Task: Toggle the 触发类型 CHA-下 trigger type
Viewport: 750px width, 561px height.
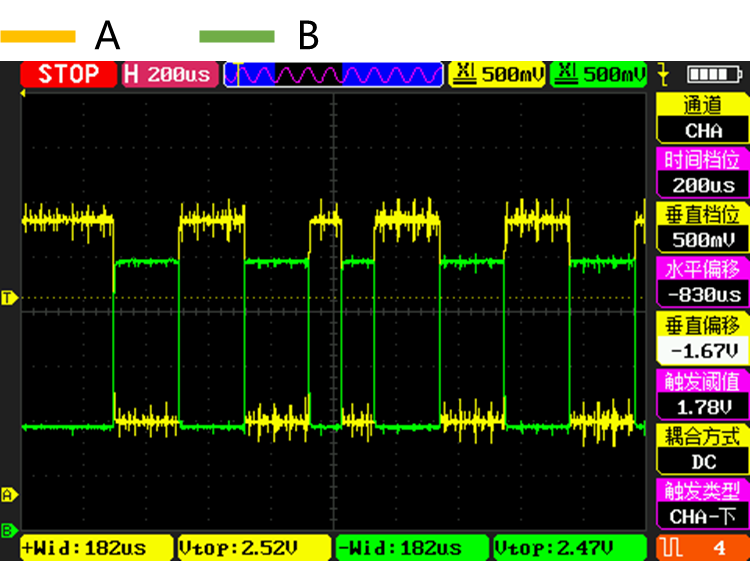Action: pos(702,504)
